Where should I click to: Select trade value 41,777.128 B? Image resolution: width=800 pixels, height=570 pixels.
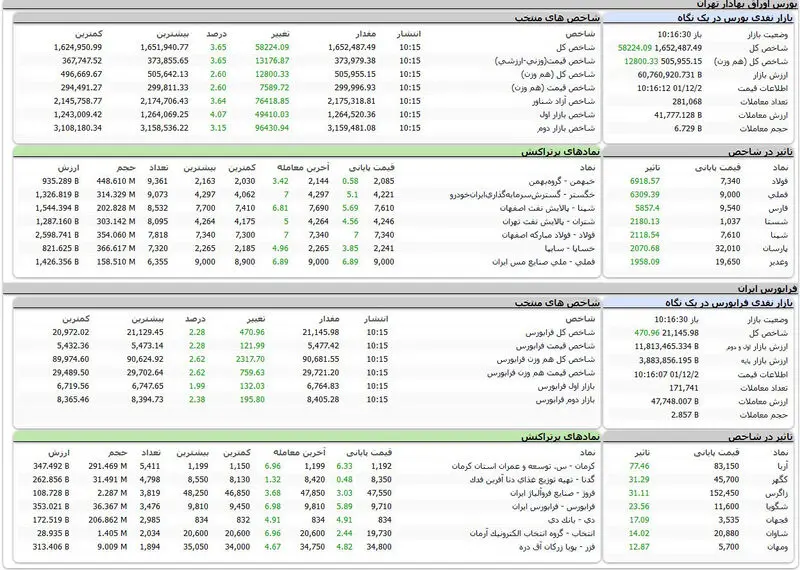(x=678, y=115)
